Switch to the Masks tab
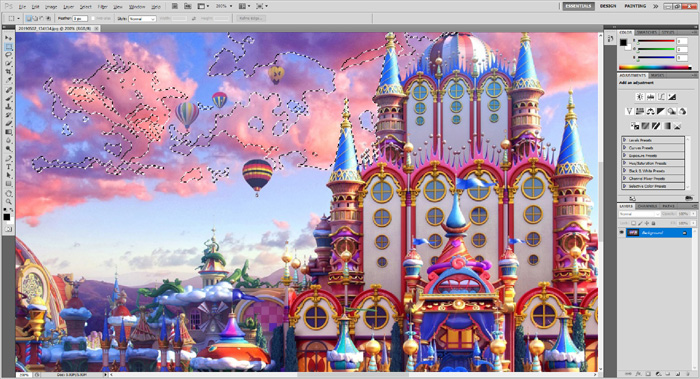 pos(657,75)
